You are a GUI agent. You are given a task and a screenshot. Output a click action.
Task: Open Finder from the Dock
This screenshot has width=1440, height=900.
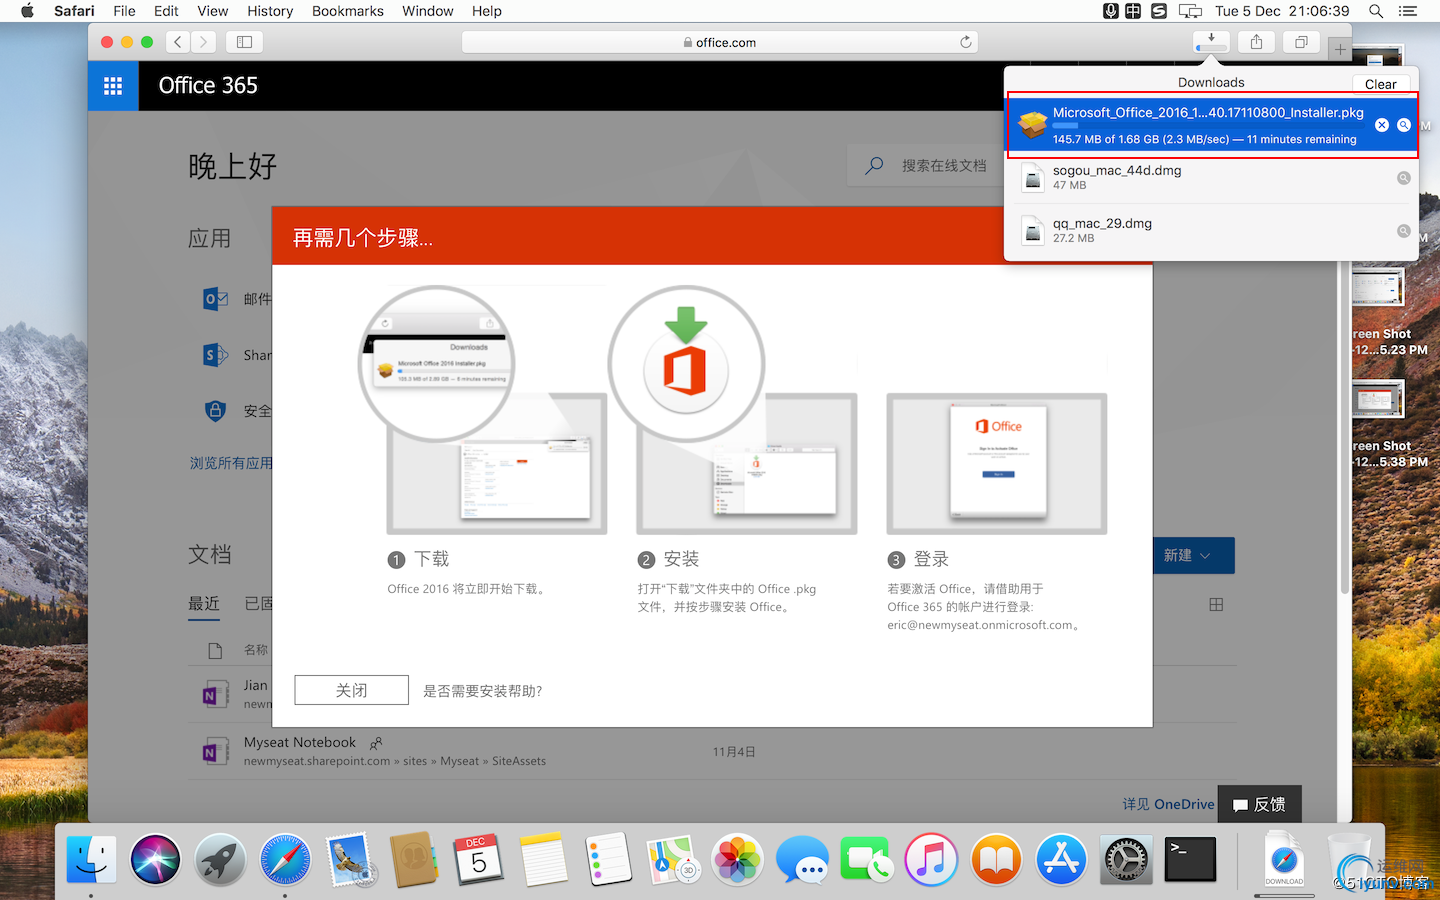91,860
